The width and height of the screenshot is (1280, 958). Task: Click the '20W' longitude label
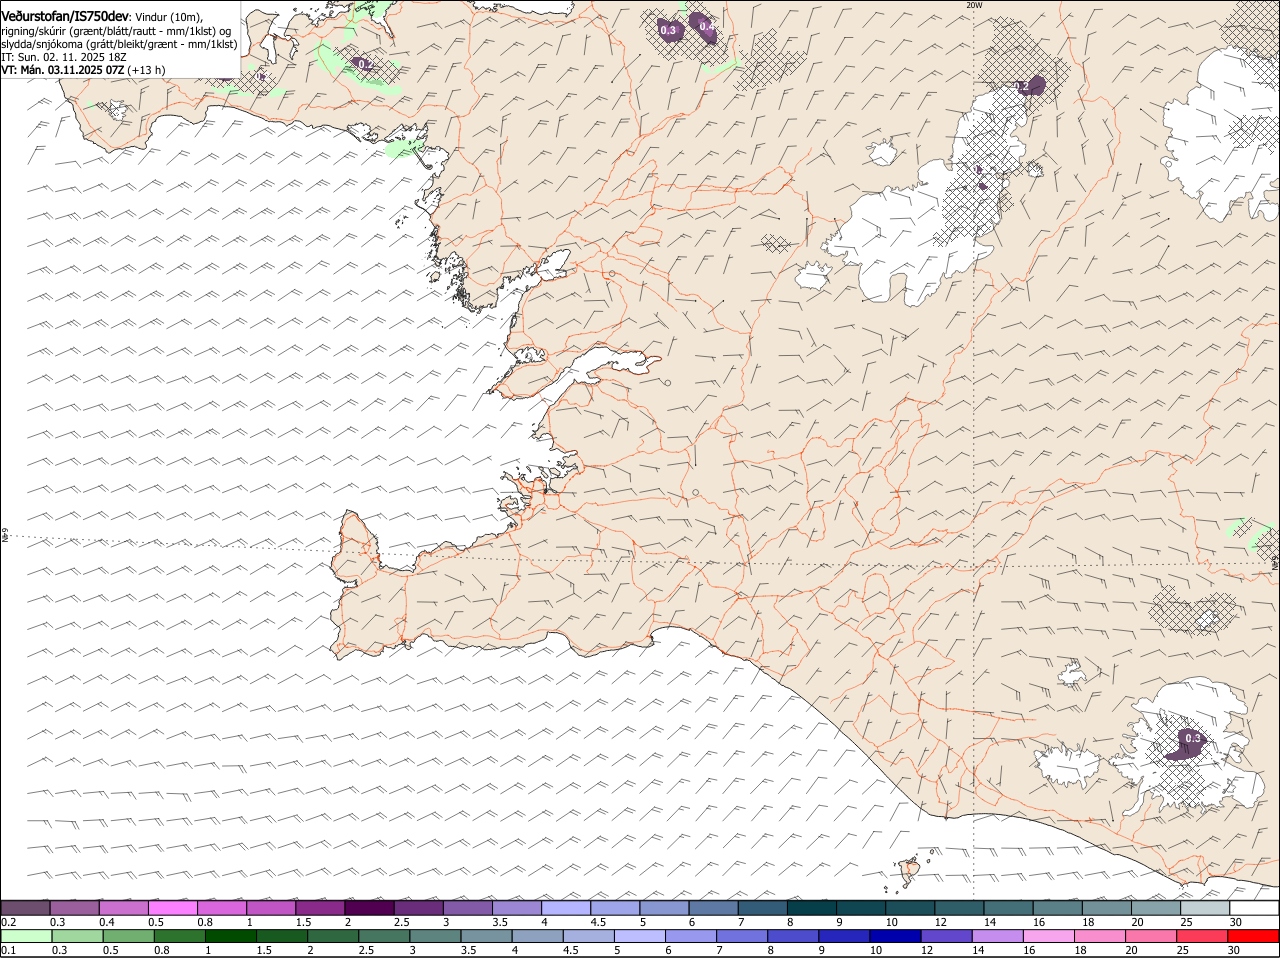point(974,5)
